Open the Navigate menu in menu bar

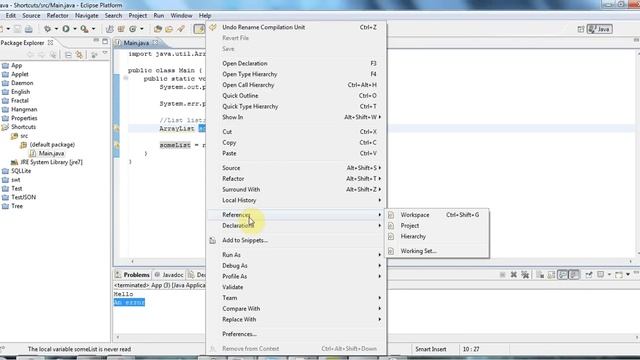coord(87,16)
